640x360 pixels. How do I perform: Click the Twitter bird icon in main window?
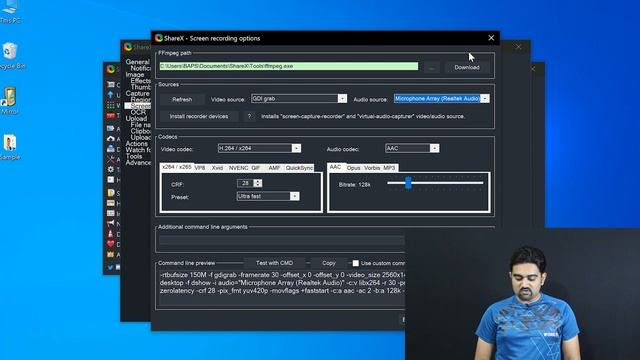(111, 267)
